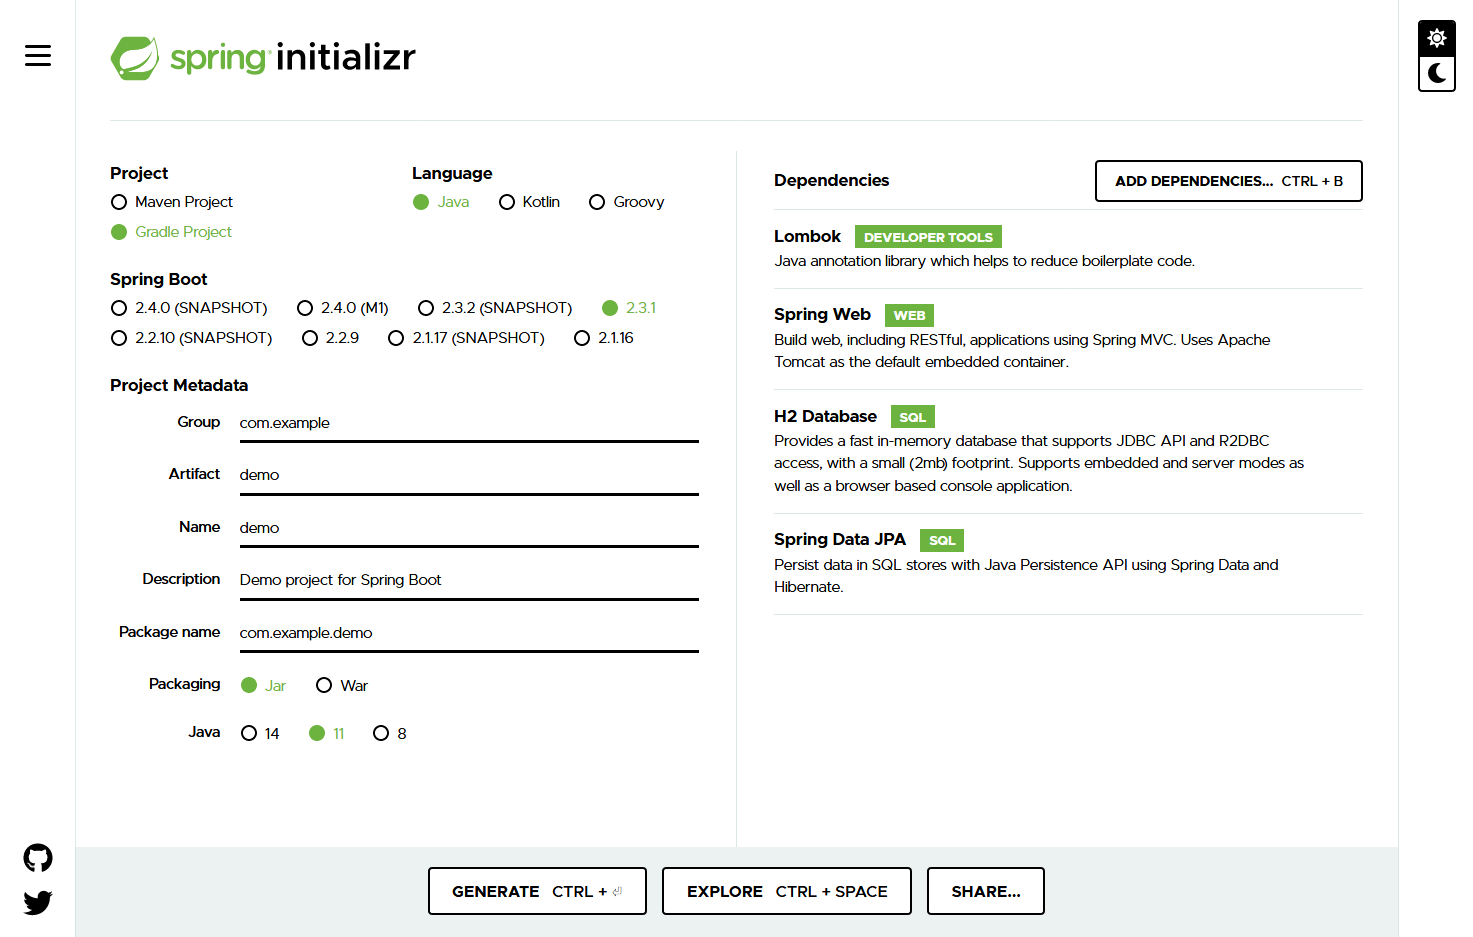1473x937 pixels.
Task: Click the Generate button
Action: [537, 891]
